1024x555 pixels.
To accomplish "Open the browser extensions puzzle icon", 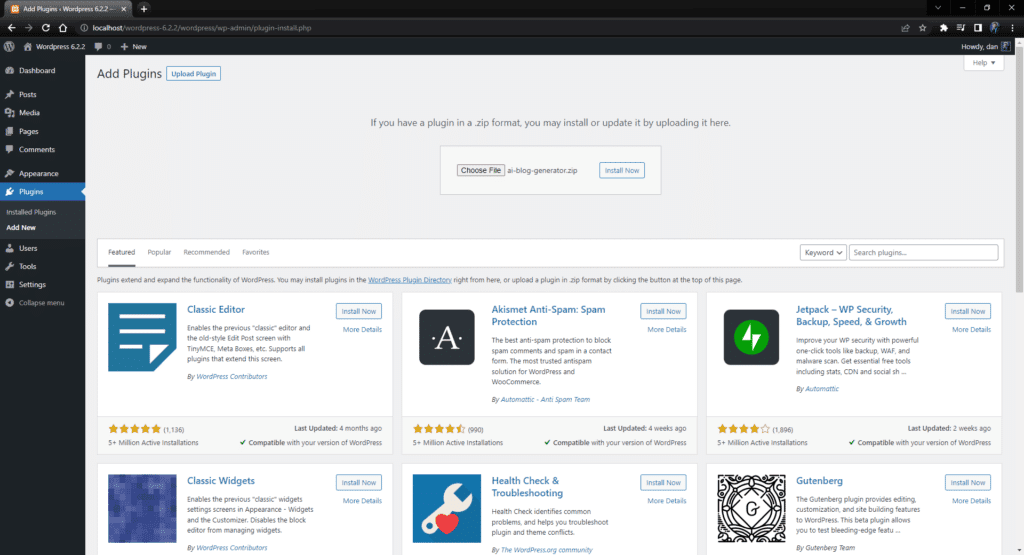I will 943,28.
